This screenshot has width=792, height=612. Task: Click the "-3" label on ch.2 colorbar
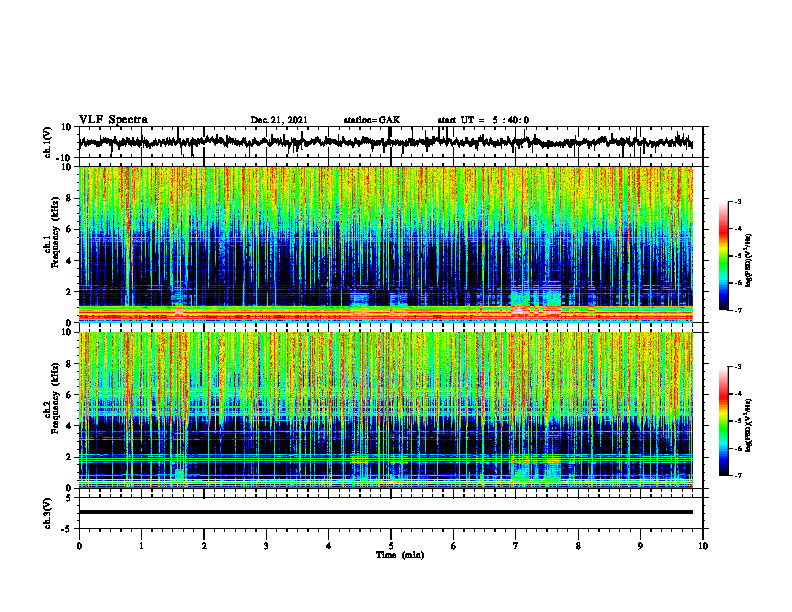click(x=738, y=367)
